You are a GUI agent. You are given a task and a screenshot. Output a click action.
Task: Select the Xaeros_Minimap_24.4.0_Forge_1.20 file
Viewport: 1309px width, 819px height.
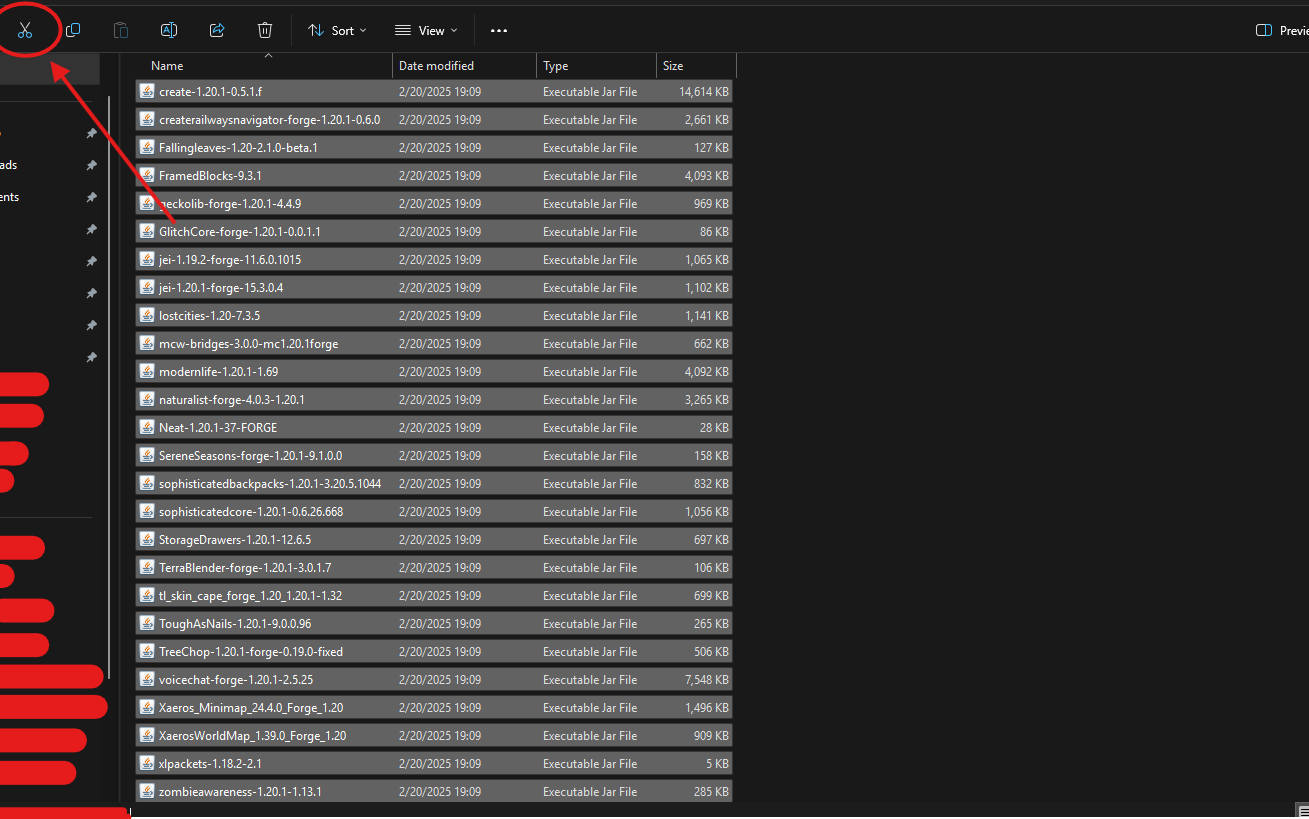point(251,707)
